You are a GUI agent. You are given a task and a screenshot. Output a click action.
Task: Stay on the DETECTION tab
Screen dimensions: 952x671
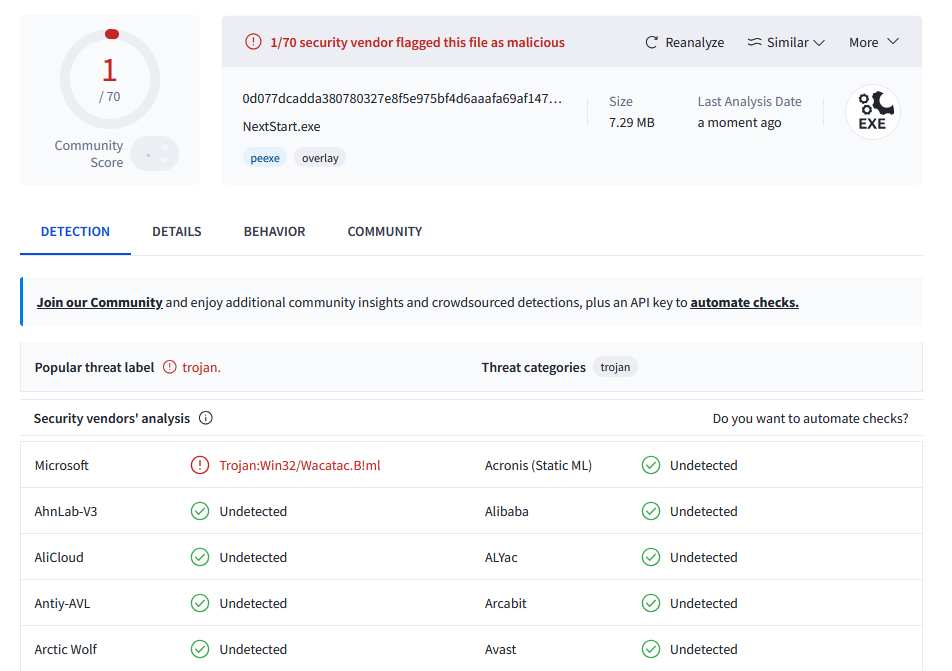click(x=75, y=232)
